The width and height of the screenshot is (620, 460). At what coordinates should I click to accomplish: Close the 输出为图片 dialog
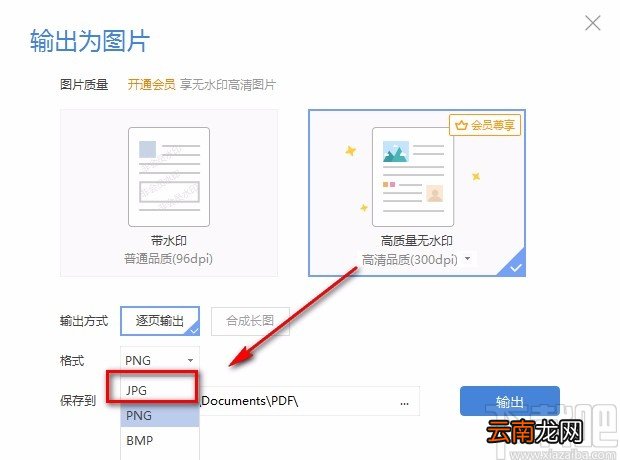(593, 23)
